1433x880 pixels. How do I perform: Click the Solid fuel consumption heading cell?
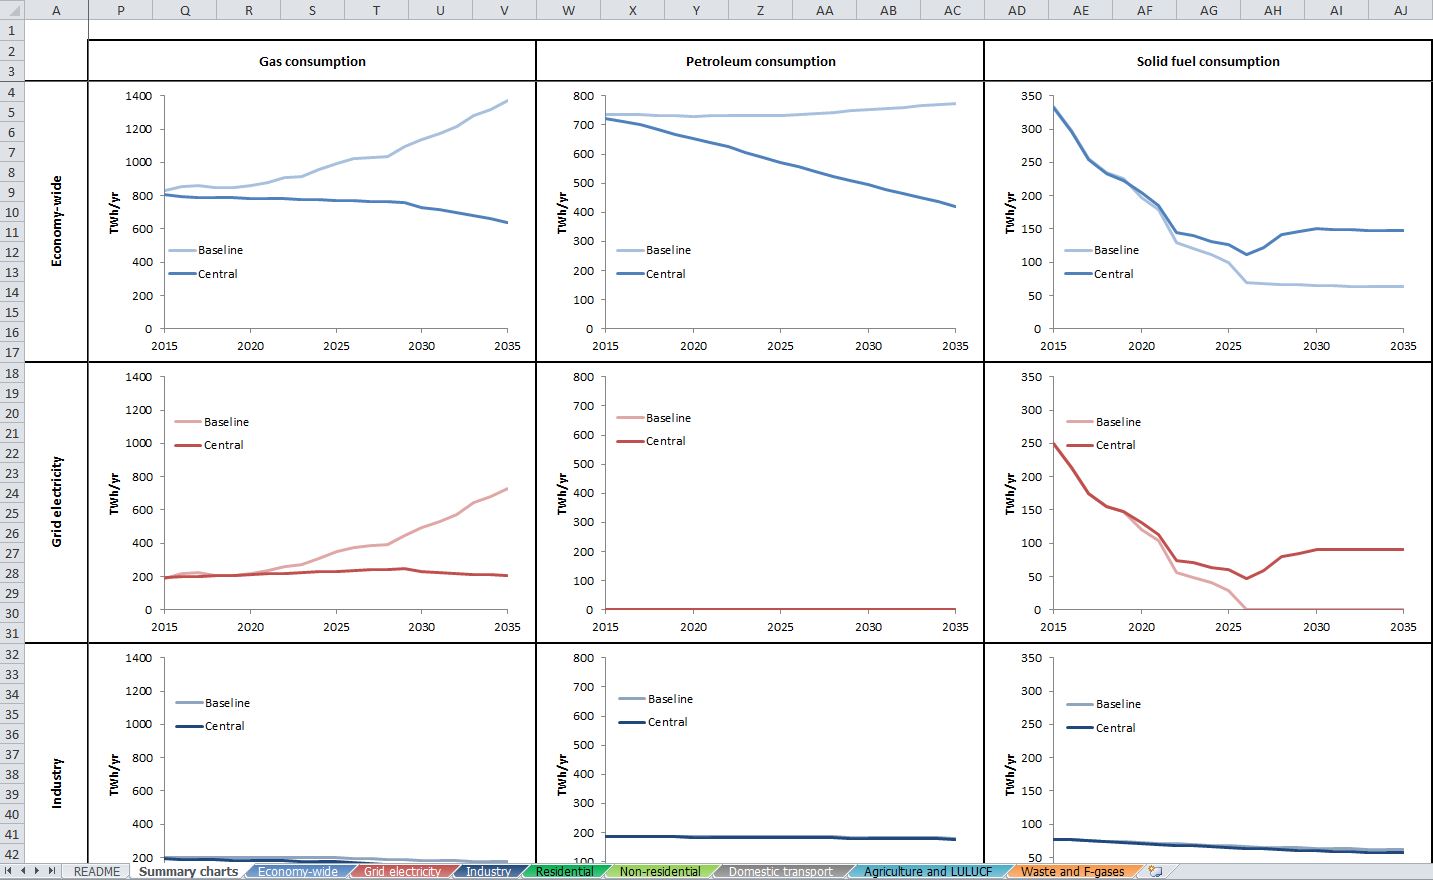pos(1208,61)
